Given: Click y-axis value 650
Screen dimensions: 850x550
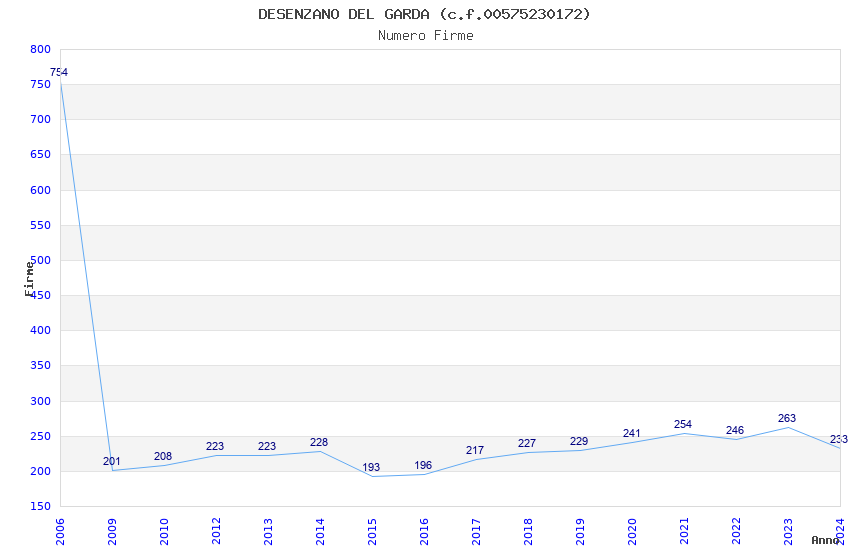Looking at the screenshot, I should pos(41,154).
